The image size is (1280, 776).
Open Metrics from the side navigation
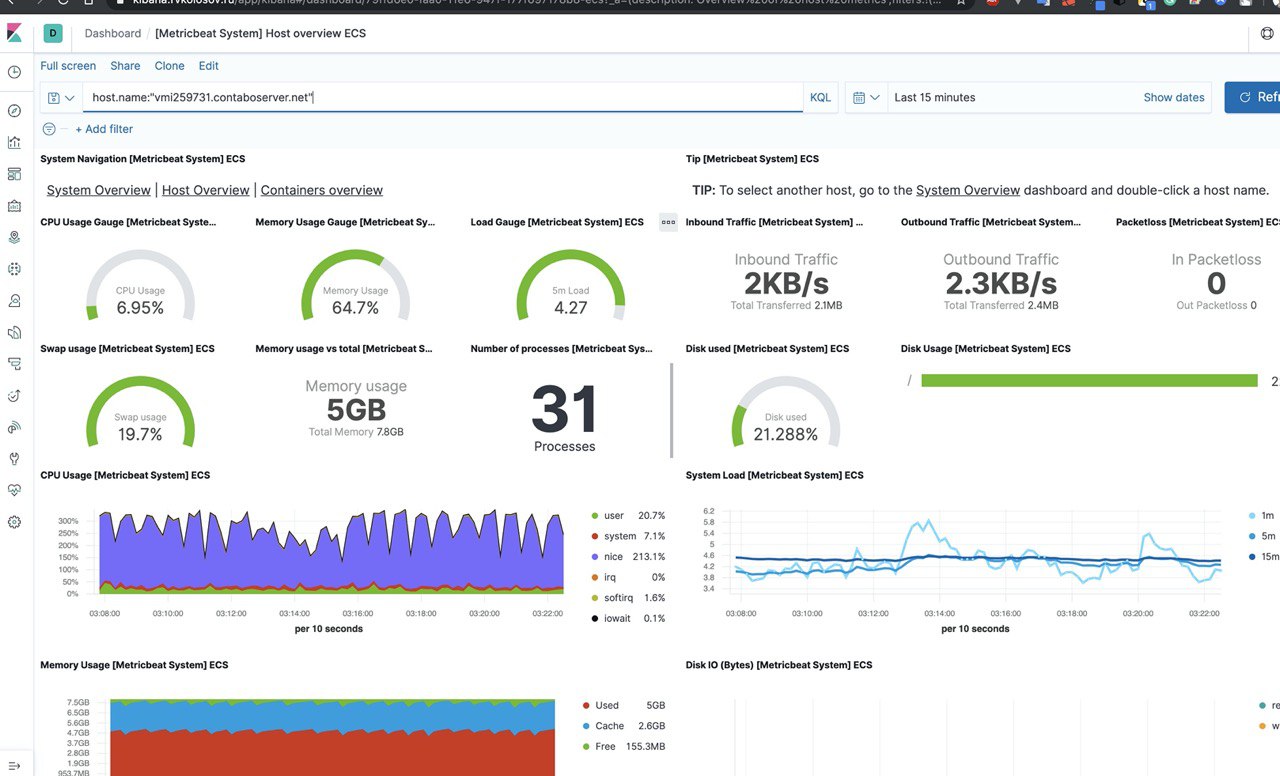coord(14,300)
